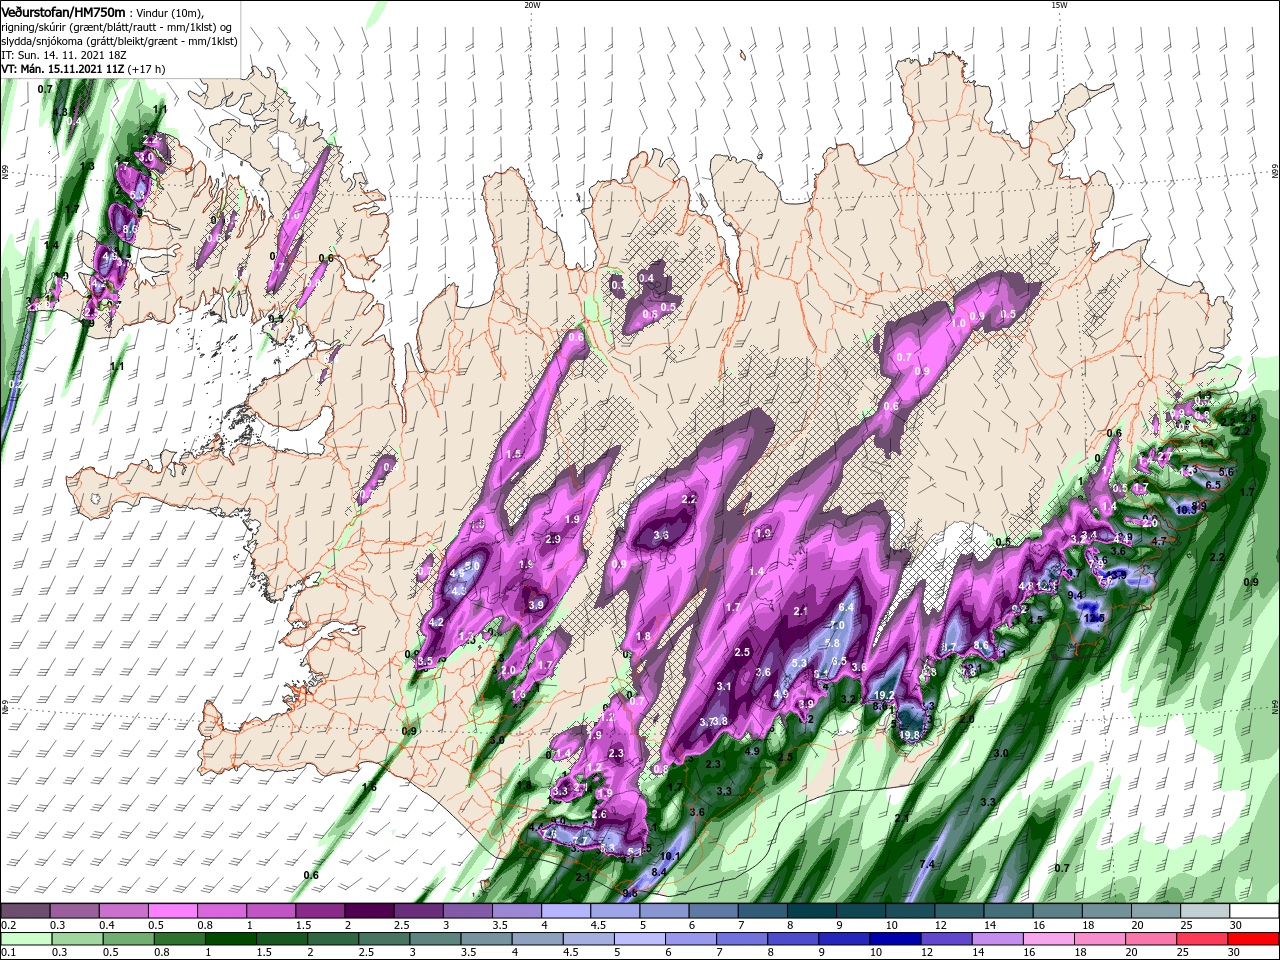Click the 'VT: Mán. 15.11.2021 11Z' valid time
The height and width of the screenshot is (960, 1280).
[x=62, y=69]
